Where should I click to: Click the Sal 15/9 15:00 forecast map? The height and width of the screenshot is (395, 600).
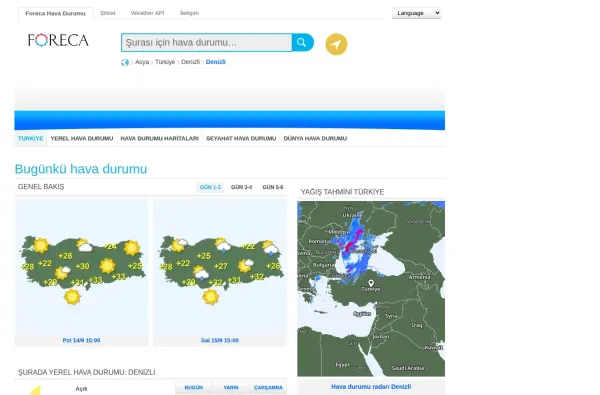220,266
